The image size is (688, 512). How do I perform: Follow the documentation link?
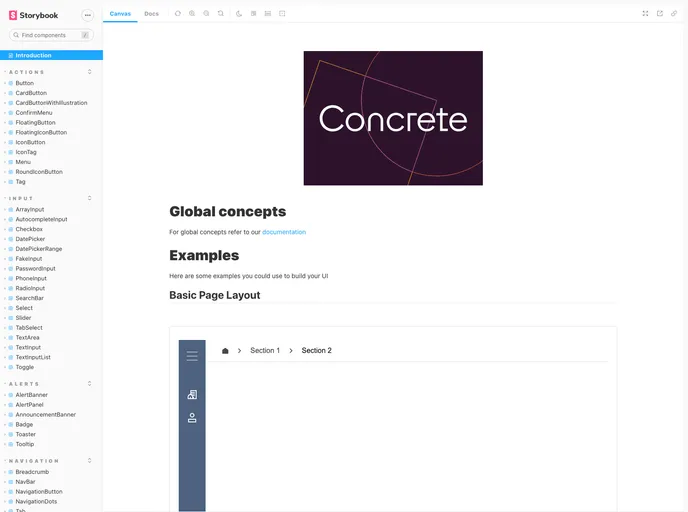(284, 232)
